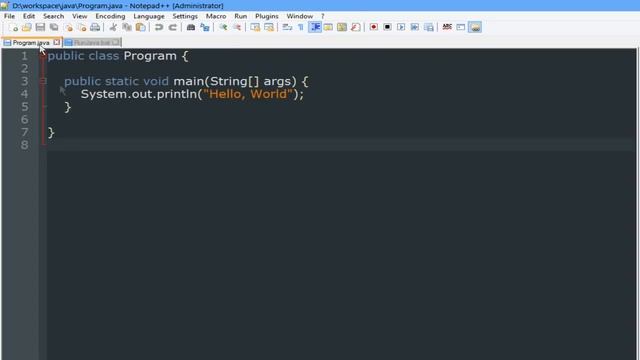Switch to the Program.java tab

tap(31, 42)
